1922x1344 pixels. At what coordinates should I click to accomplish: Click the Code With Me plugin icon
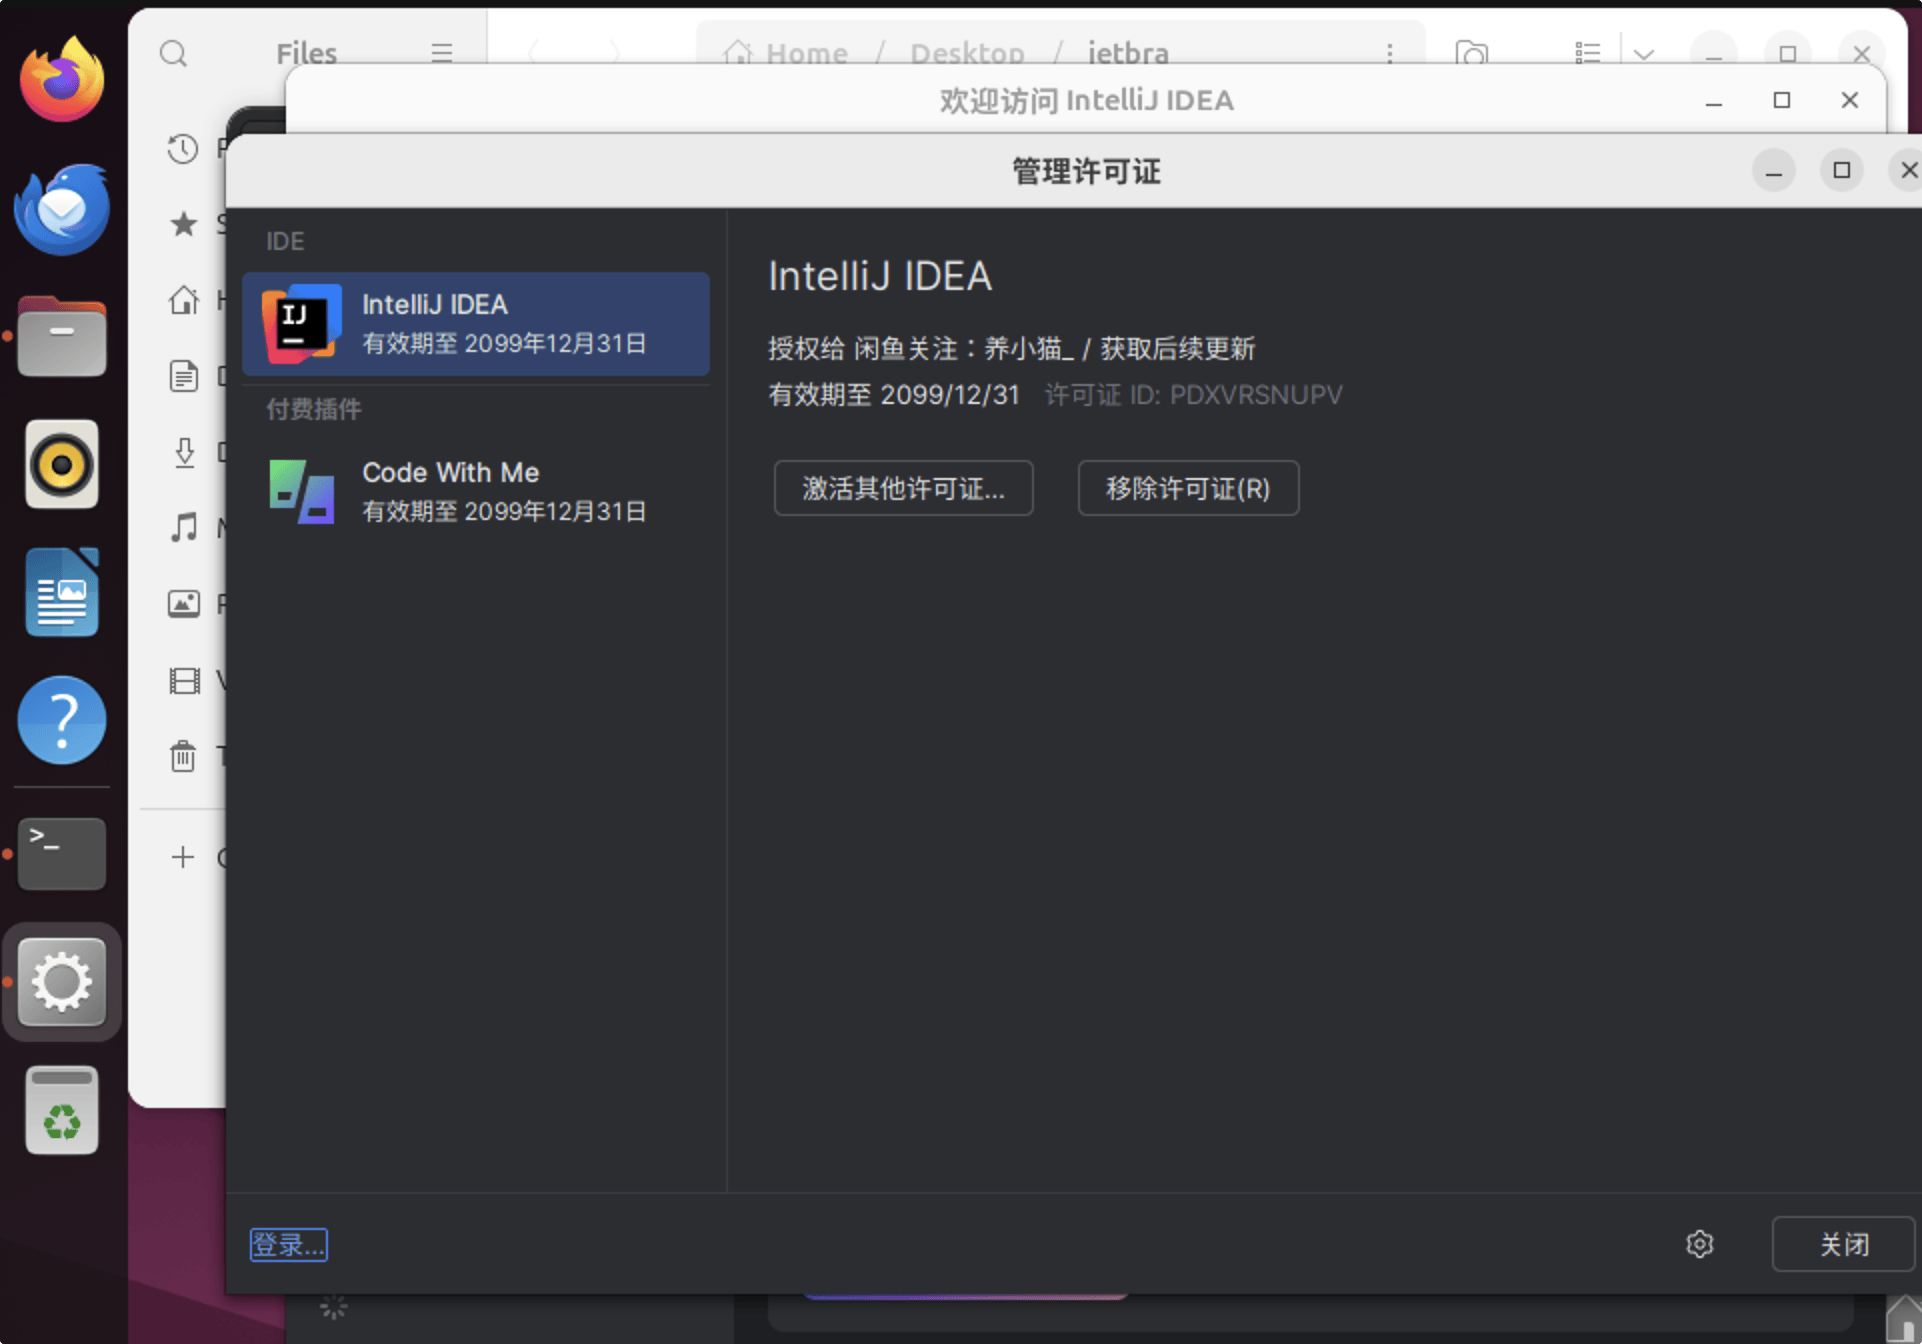(x=301, y=491)
